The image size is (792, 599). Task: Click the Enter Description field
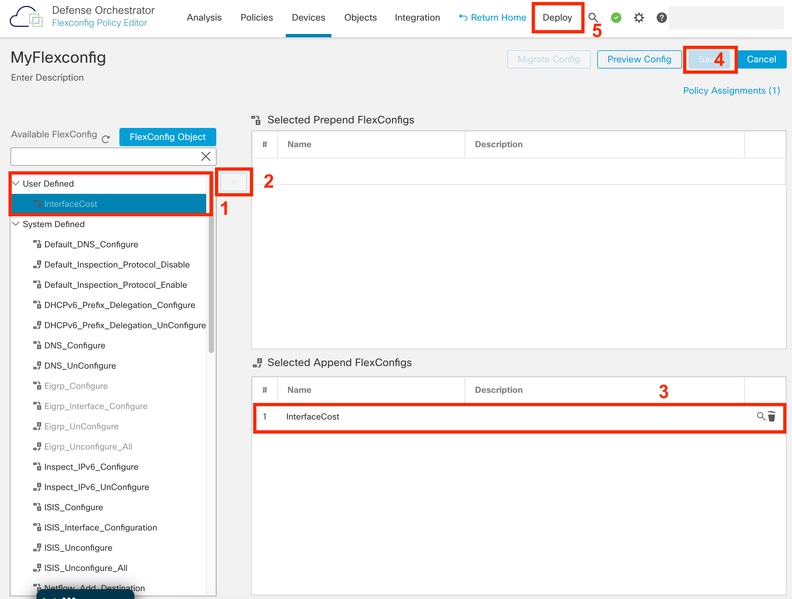47,78
